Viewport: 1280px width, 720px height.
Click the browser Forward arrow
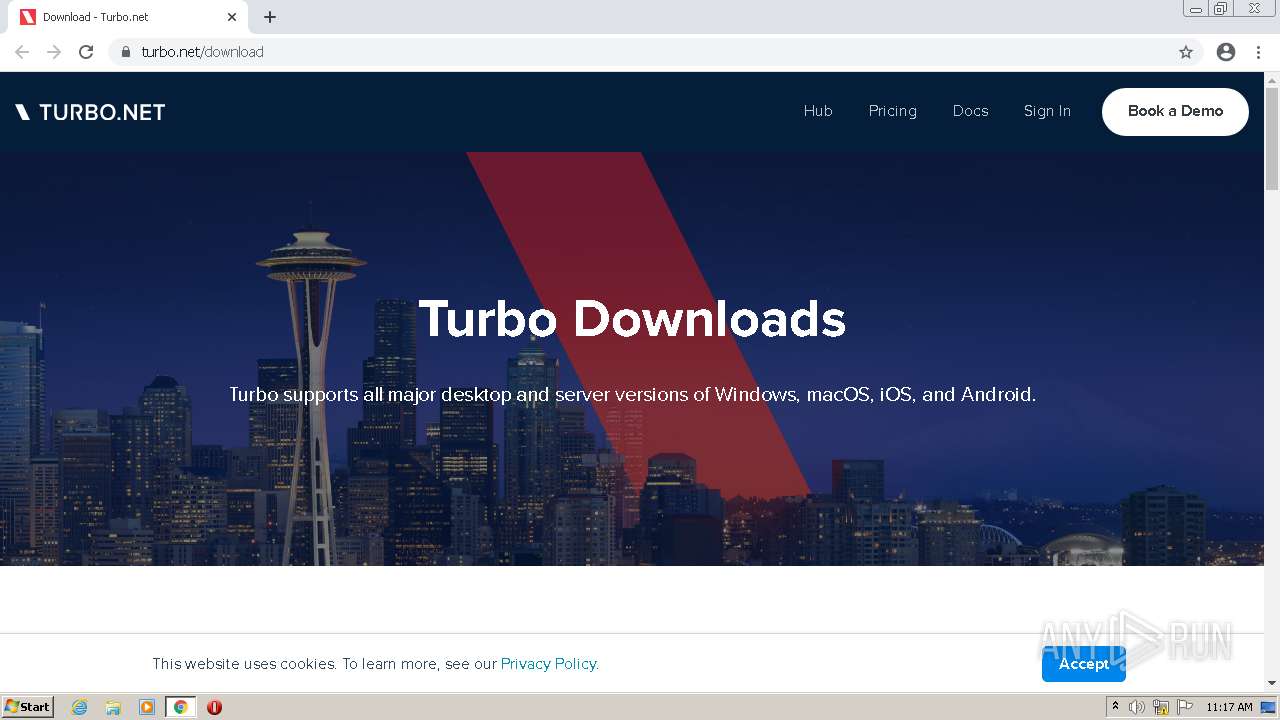pyautogui.click(x=54, y=52)
